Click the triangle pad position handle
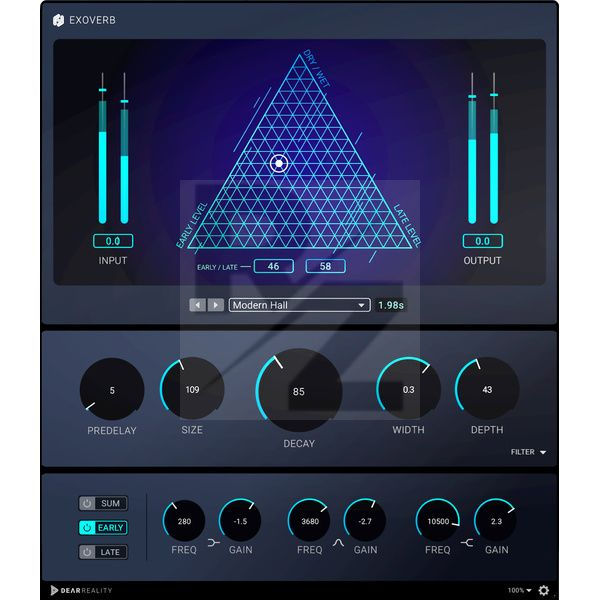Image resolution: width=600 pixels, height=600 pixels. 279,163
